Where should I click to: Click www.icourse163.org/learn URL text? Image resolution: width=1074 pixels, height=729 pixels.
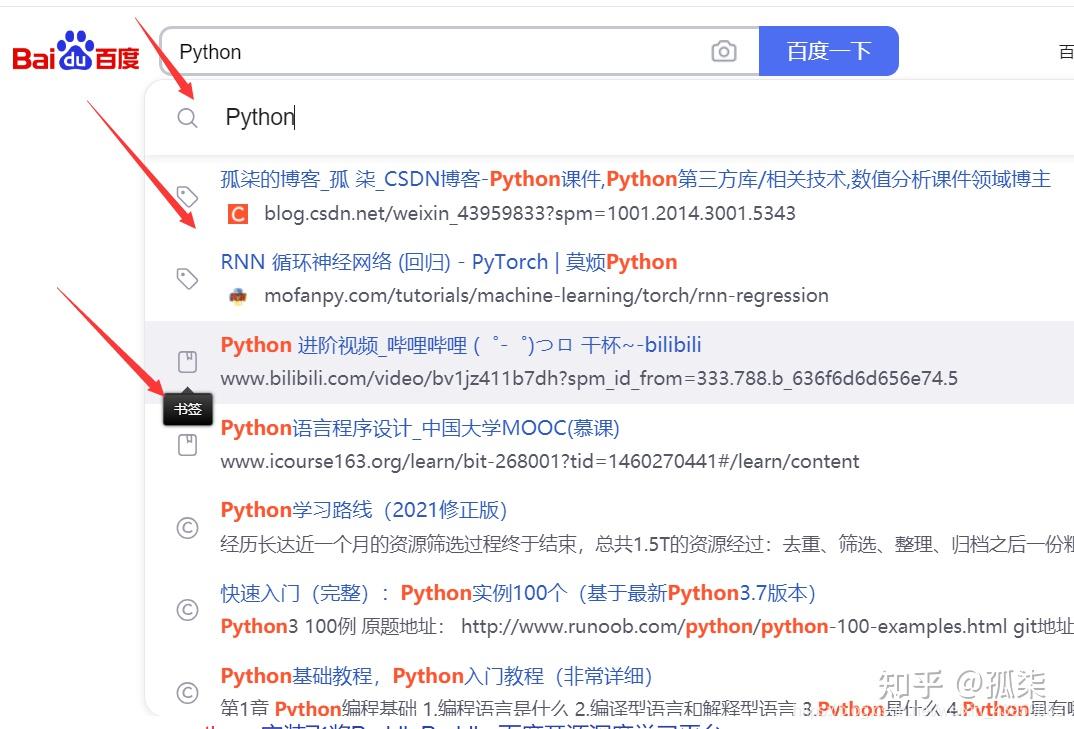point(540,462)
